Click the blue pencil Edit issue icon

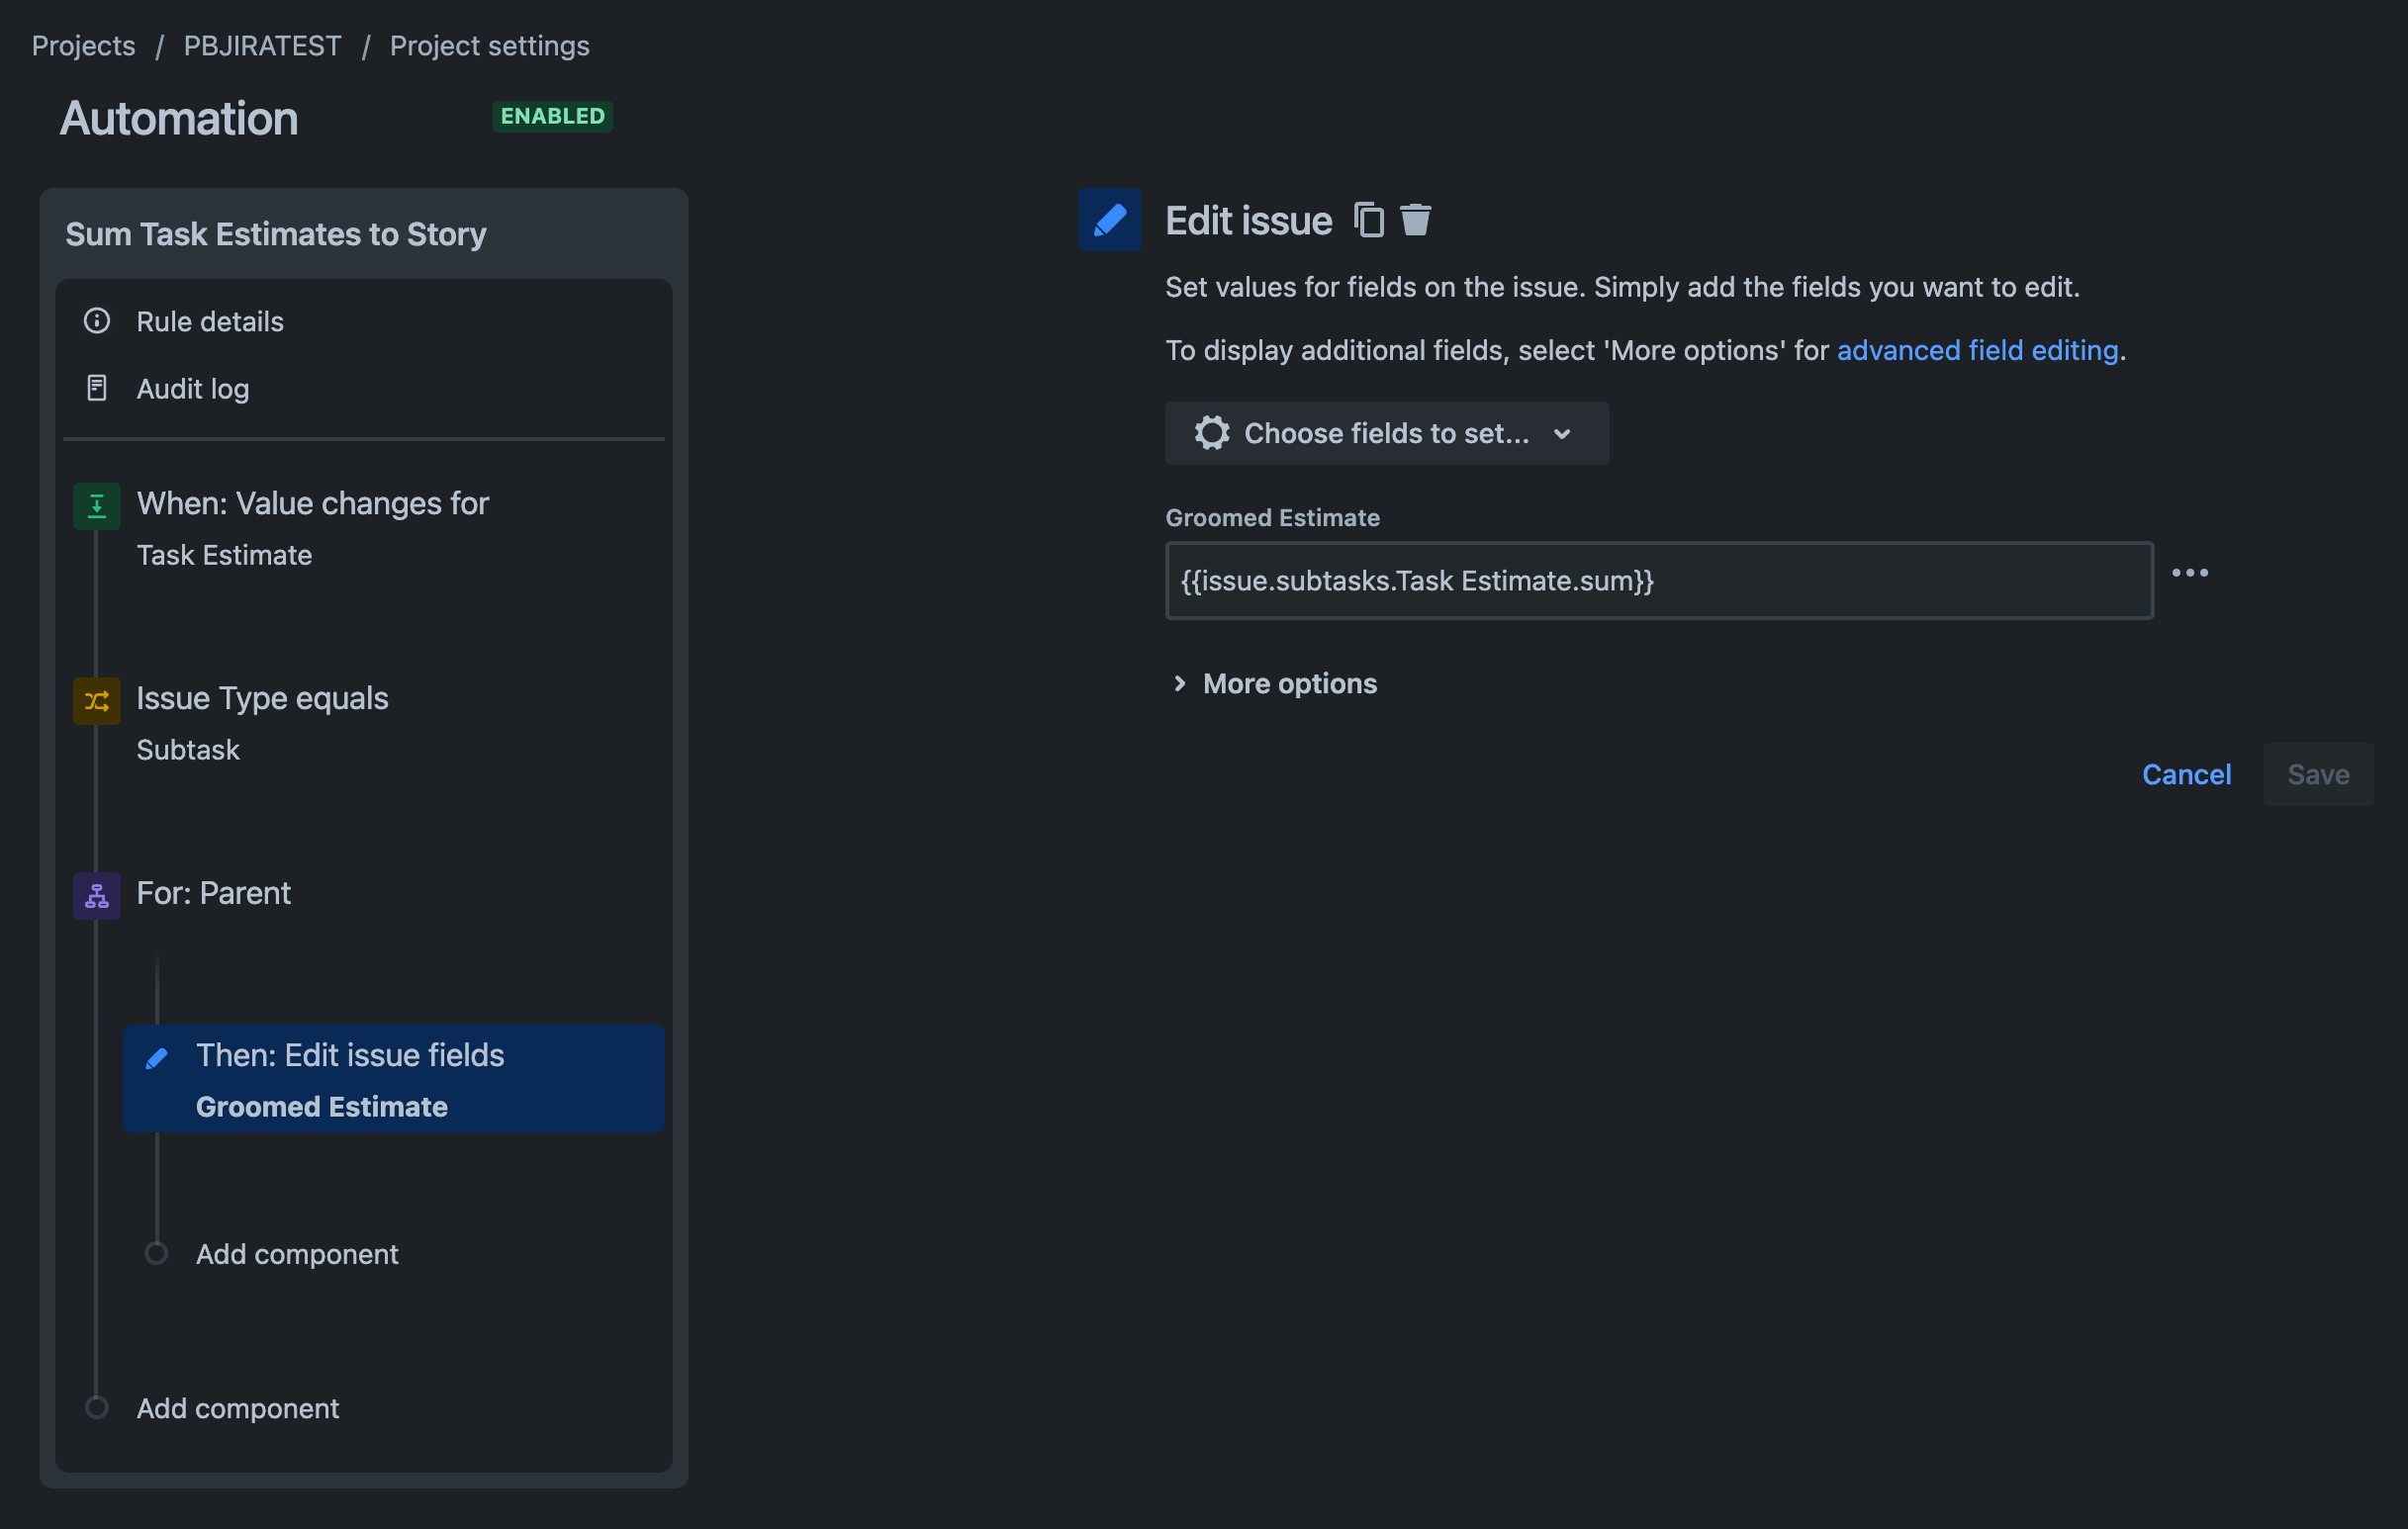pos(1109,220)
